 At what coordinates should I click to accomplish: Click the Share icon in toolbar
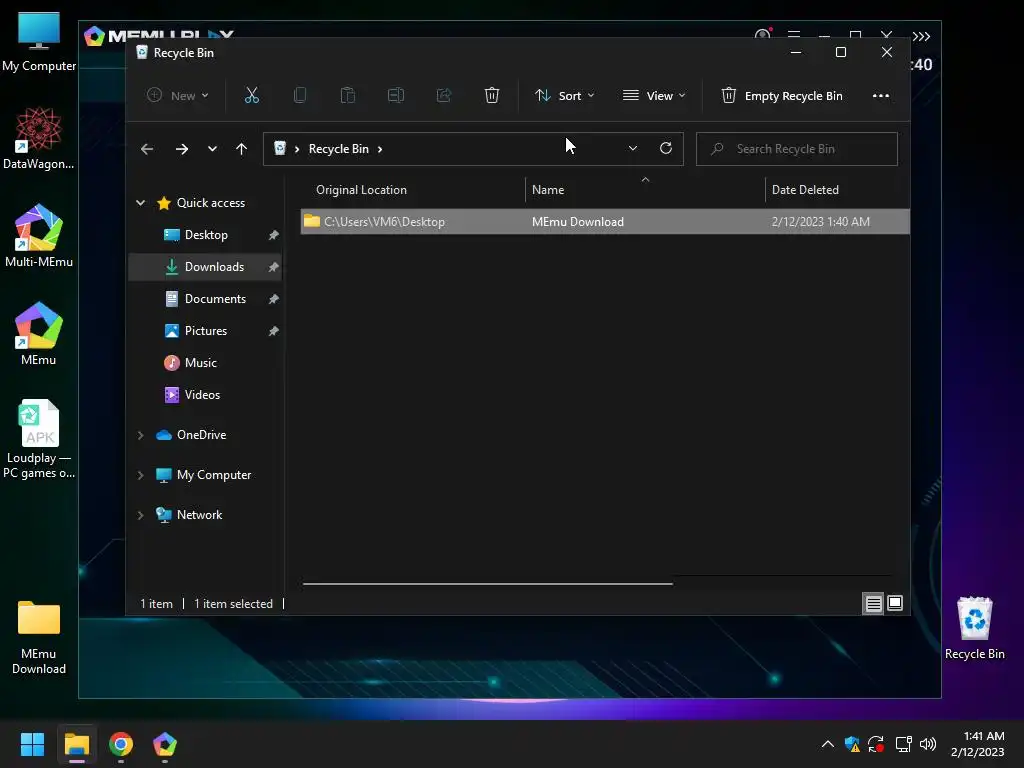point(444,95)
